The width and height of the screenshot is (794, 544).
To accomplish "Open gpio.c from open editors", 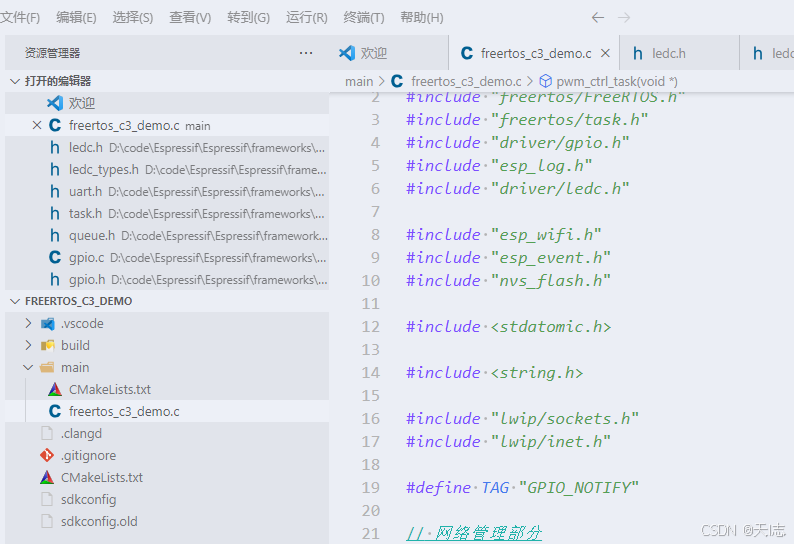I will [167, 258].
